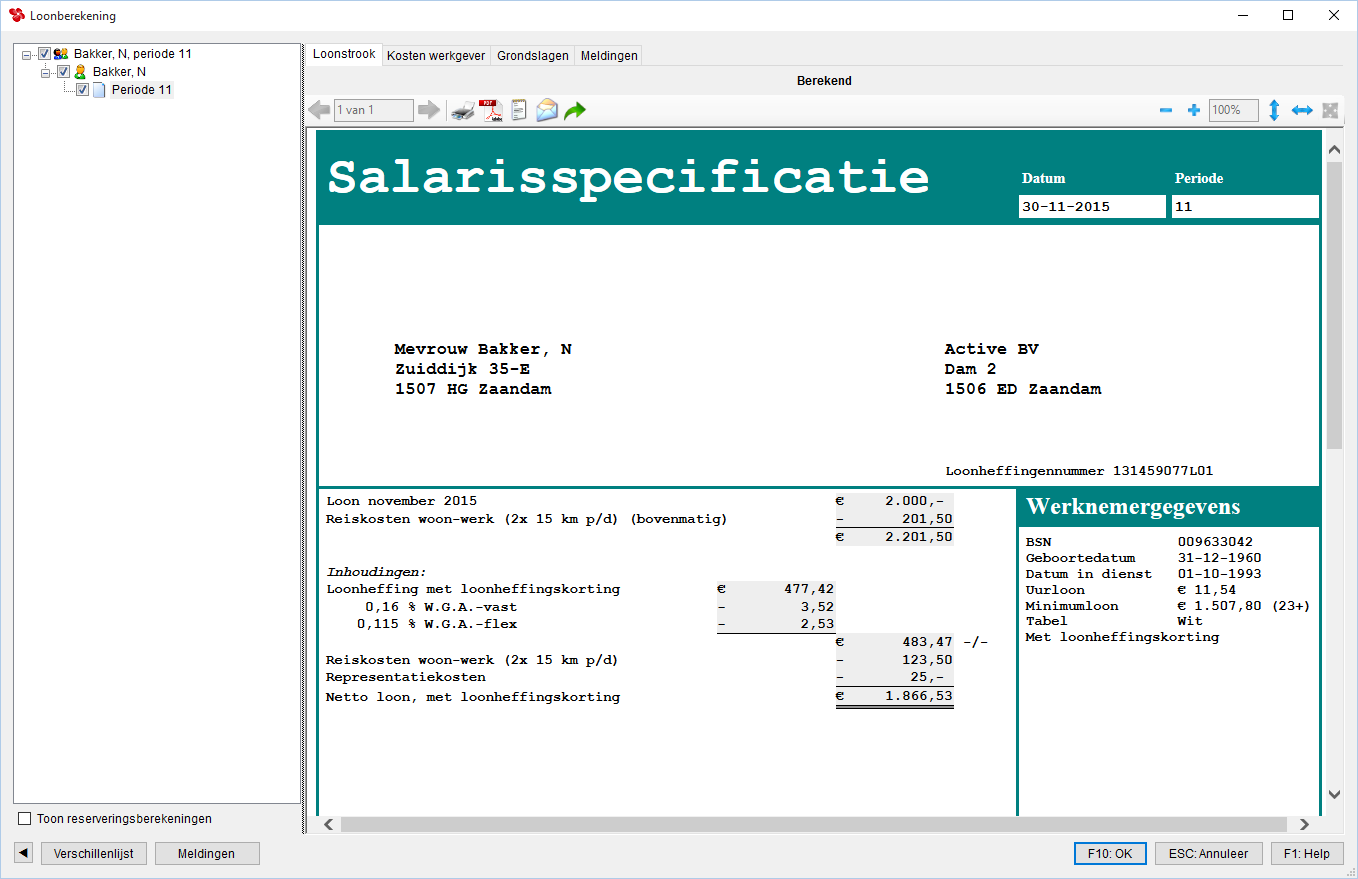Open the Meldingen tab
This screenshot has height=879, width=1358.
point(609,56)
